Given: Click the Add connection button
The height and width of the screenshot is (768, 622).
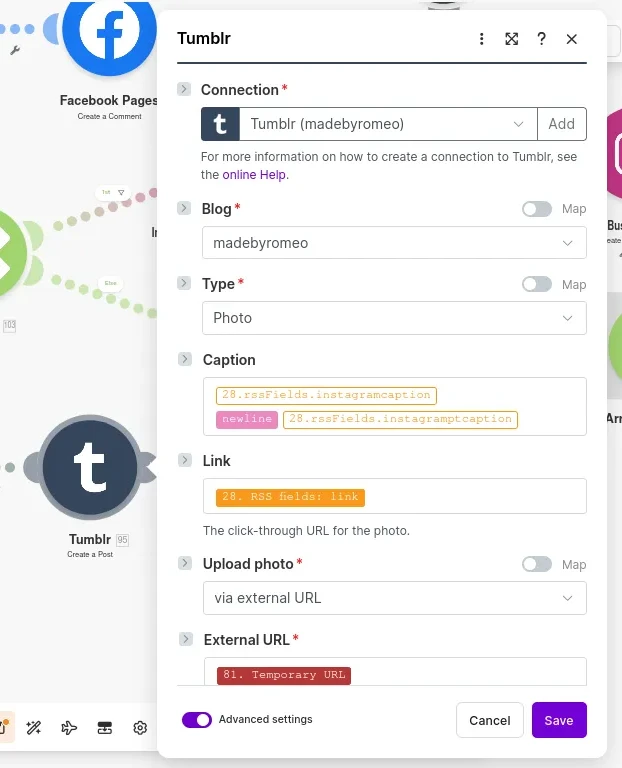Looking at the screenshot, I should 562,124.
